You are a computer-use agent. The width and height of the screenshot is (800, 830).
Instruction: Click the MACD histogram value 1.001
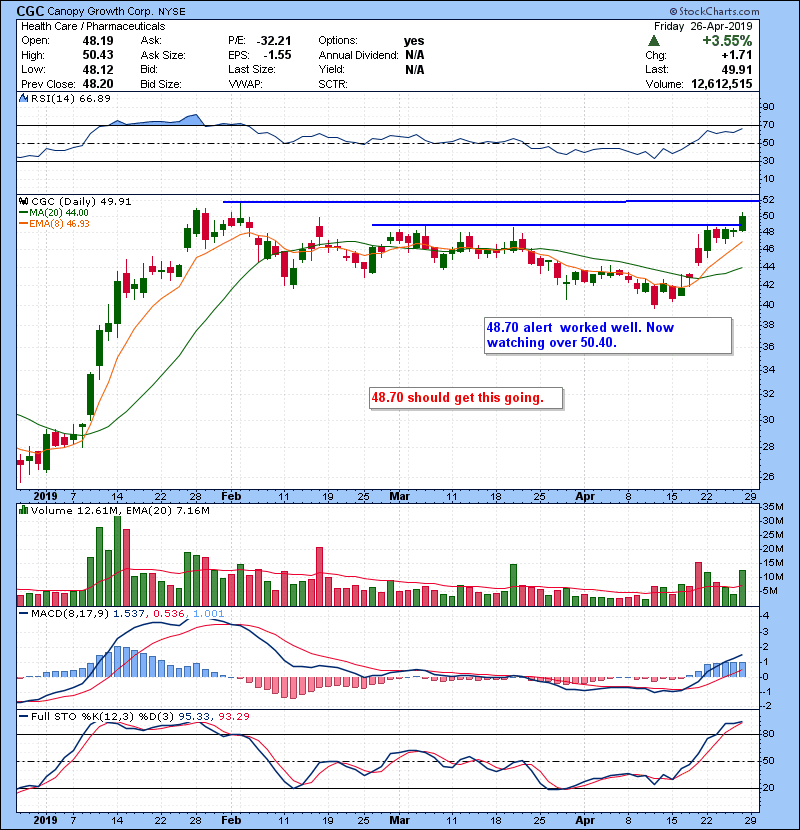pos(209,614)
